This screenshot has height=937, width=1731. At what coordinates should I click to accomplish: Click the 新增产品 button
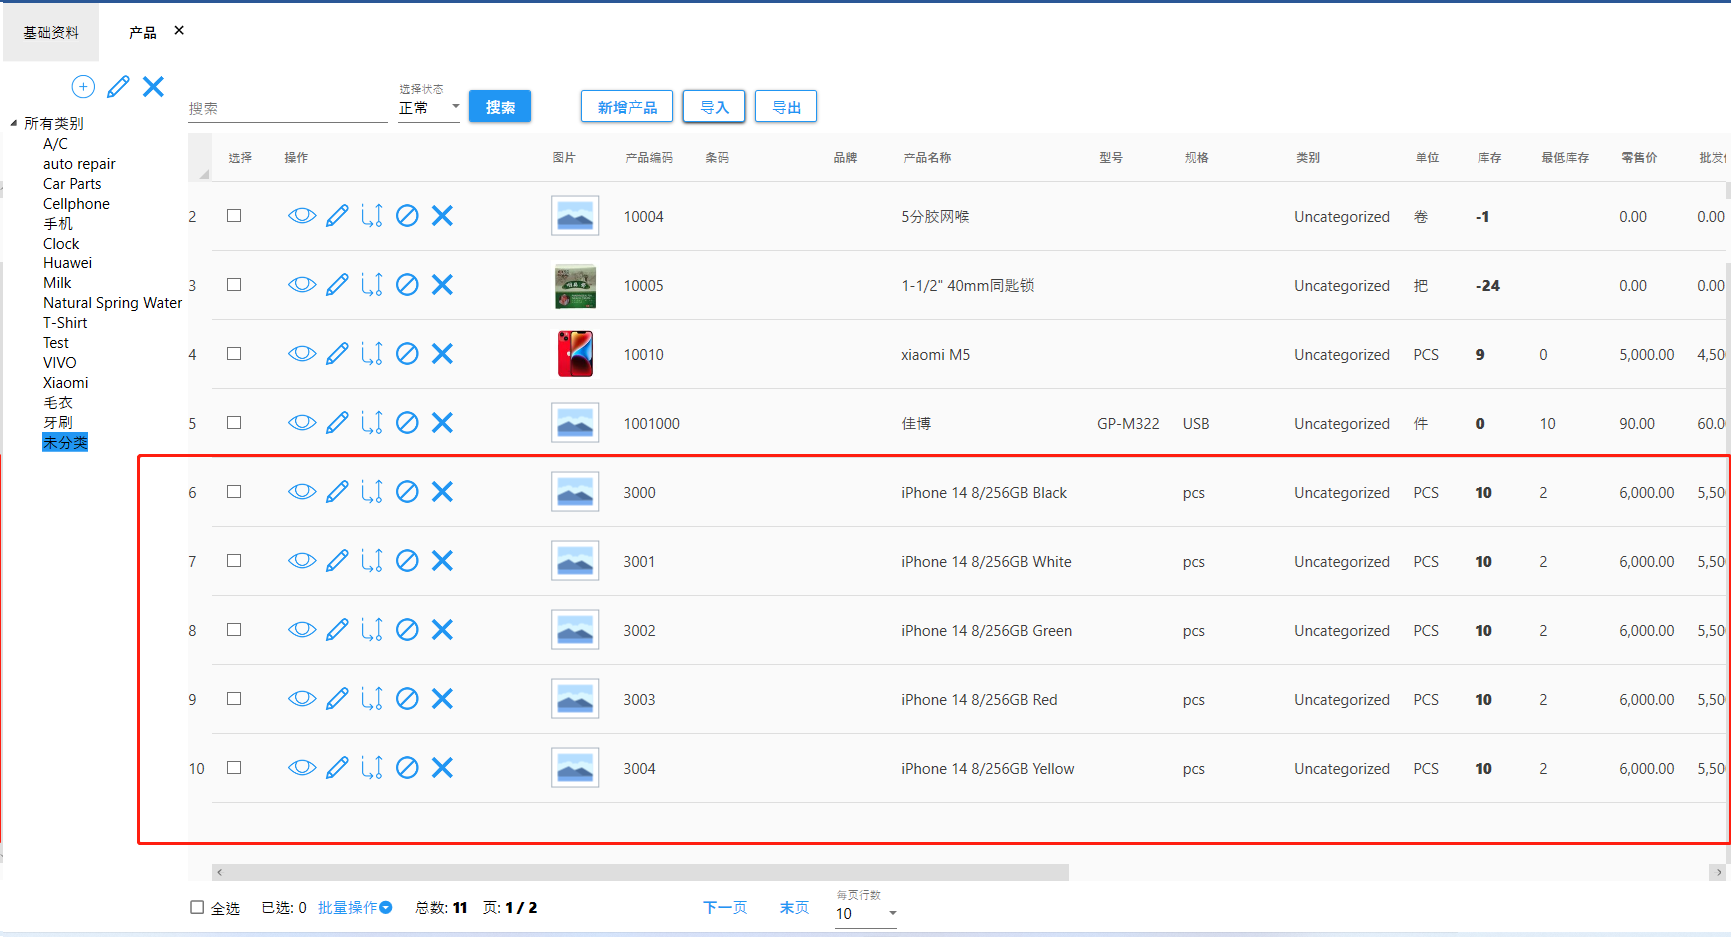627,107
